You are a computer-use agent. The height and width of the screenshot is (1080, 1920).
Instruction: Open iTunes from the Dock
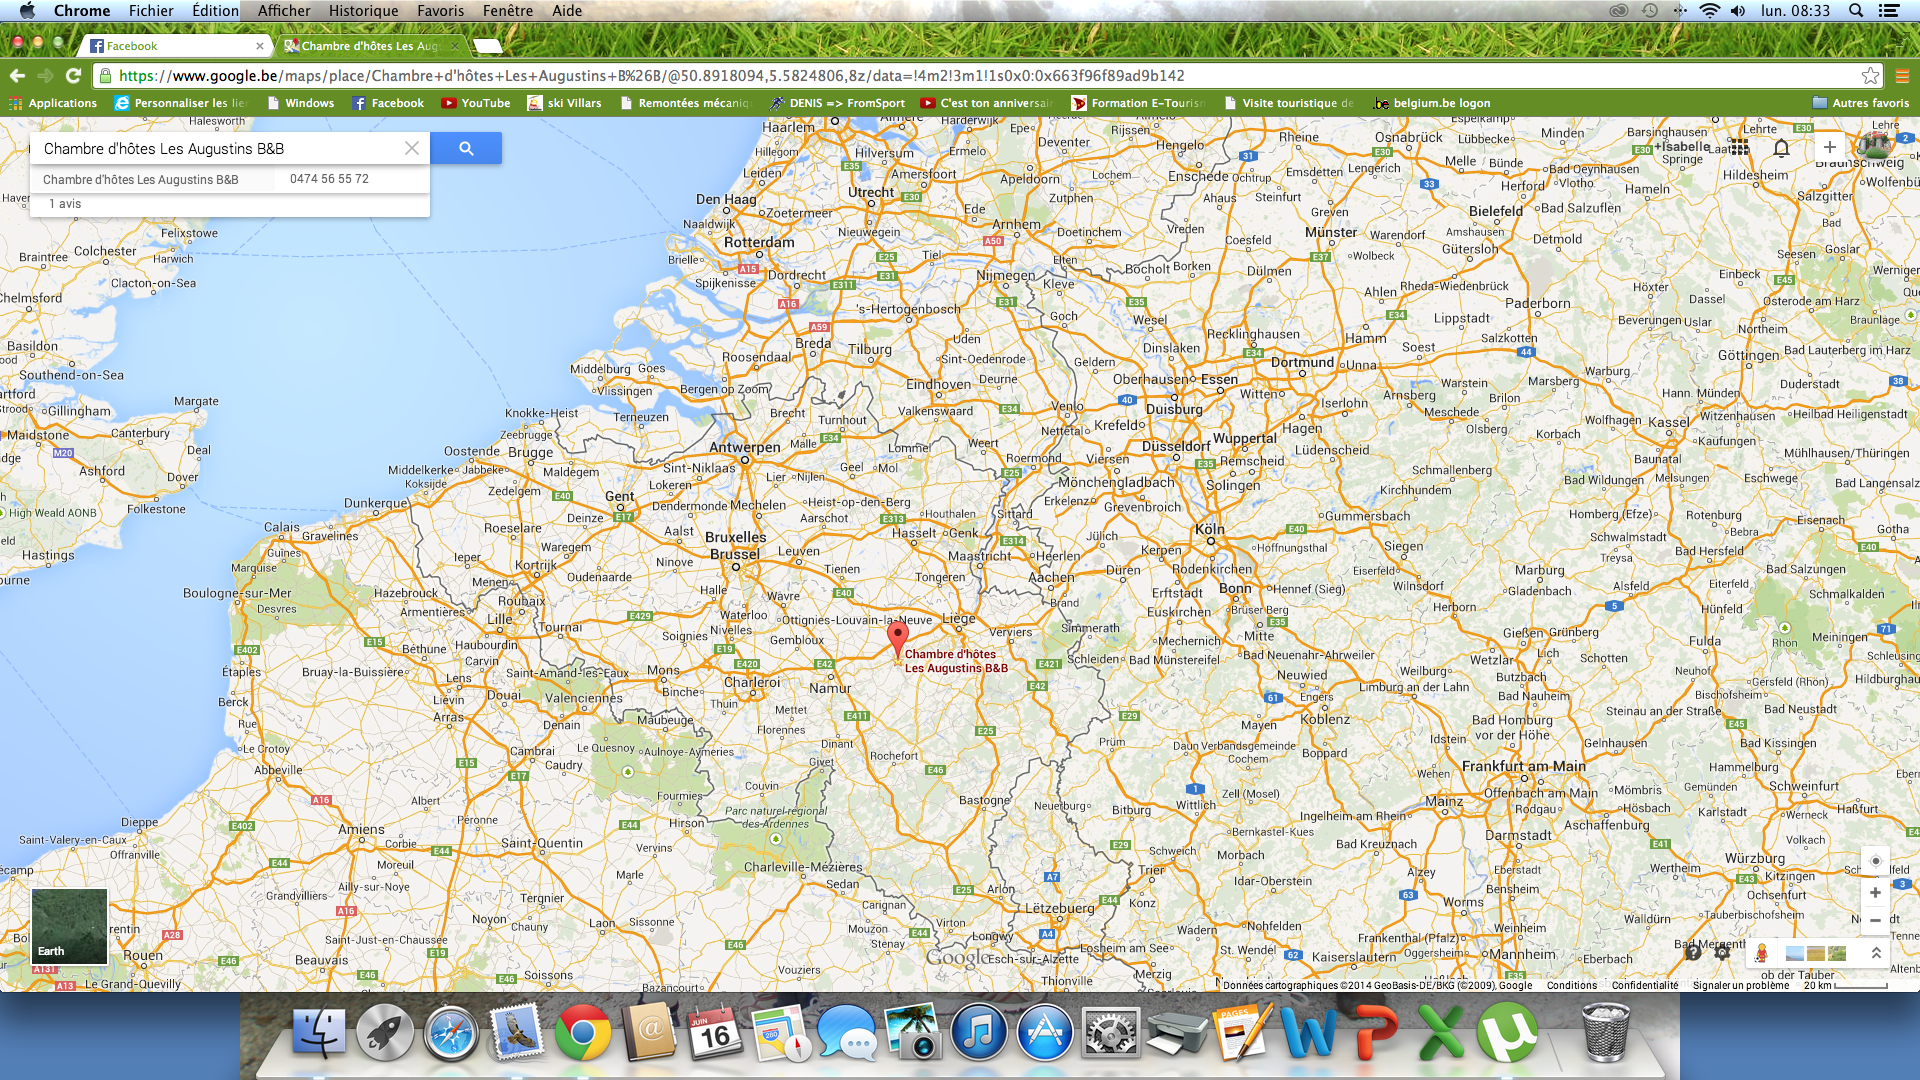tap(978, 1033)
